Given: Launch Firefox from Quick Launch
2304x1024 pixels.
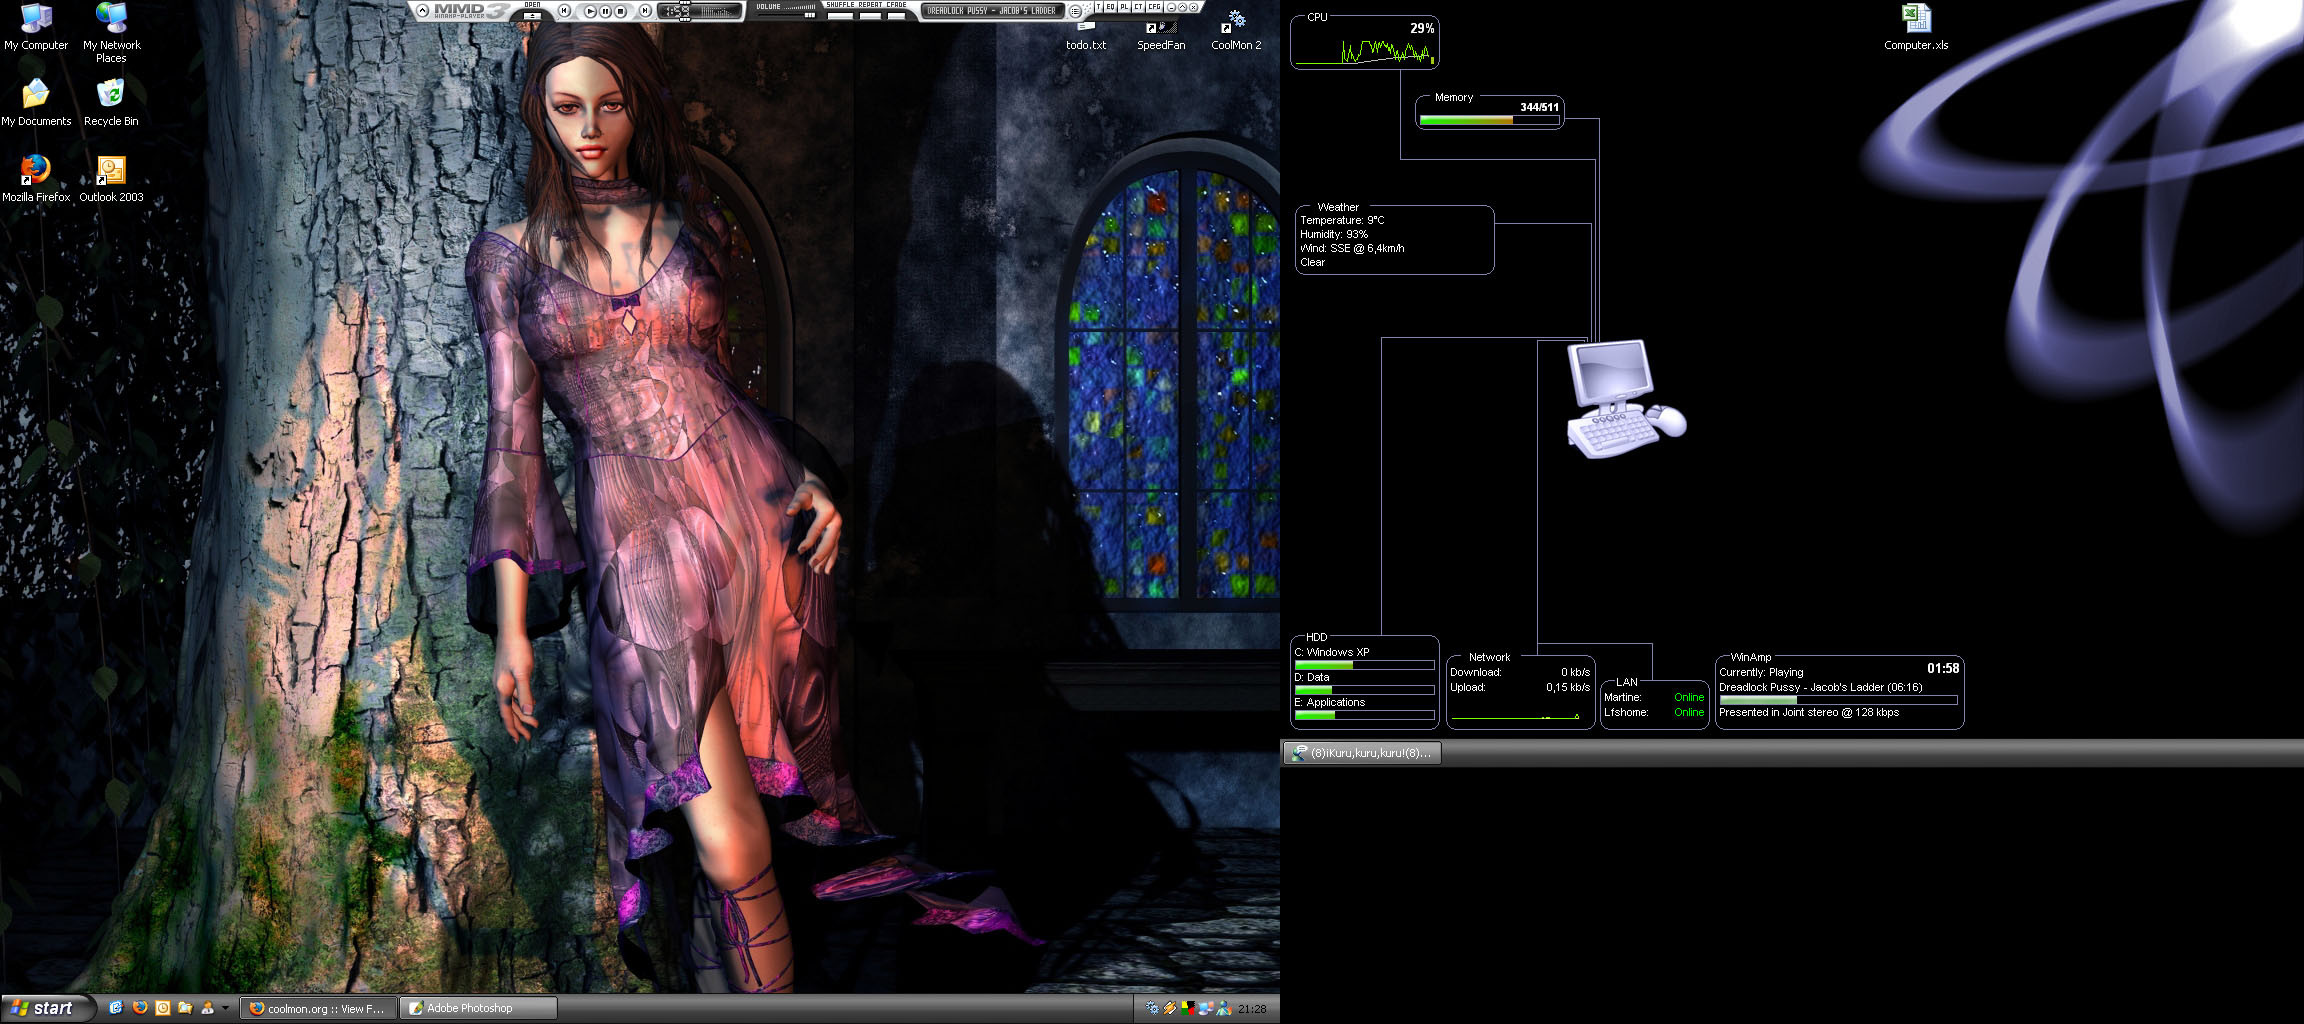Looking at the screenshot, I should click(x=140, y=1008).
